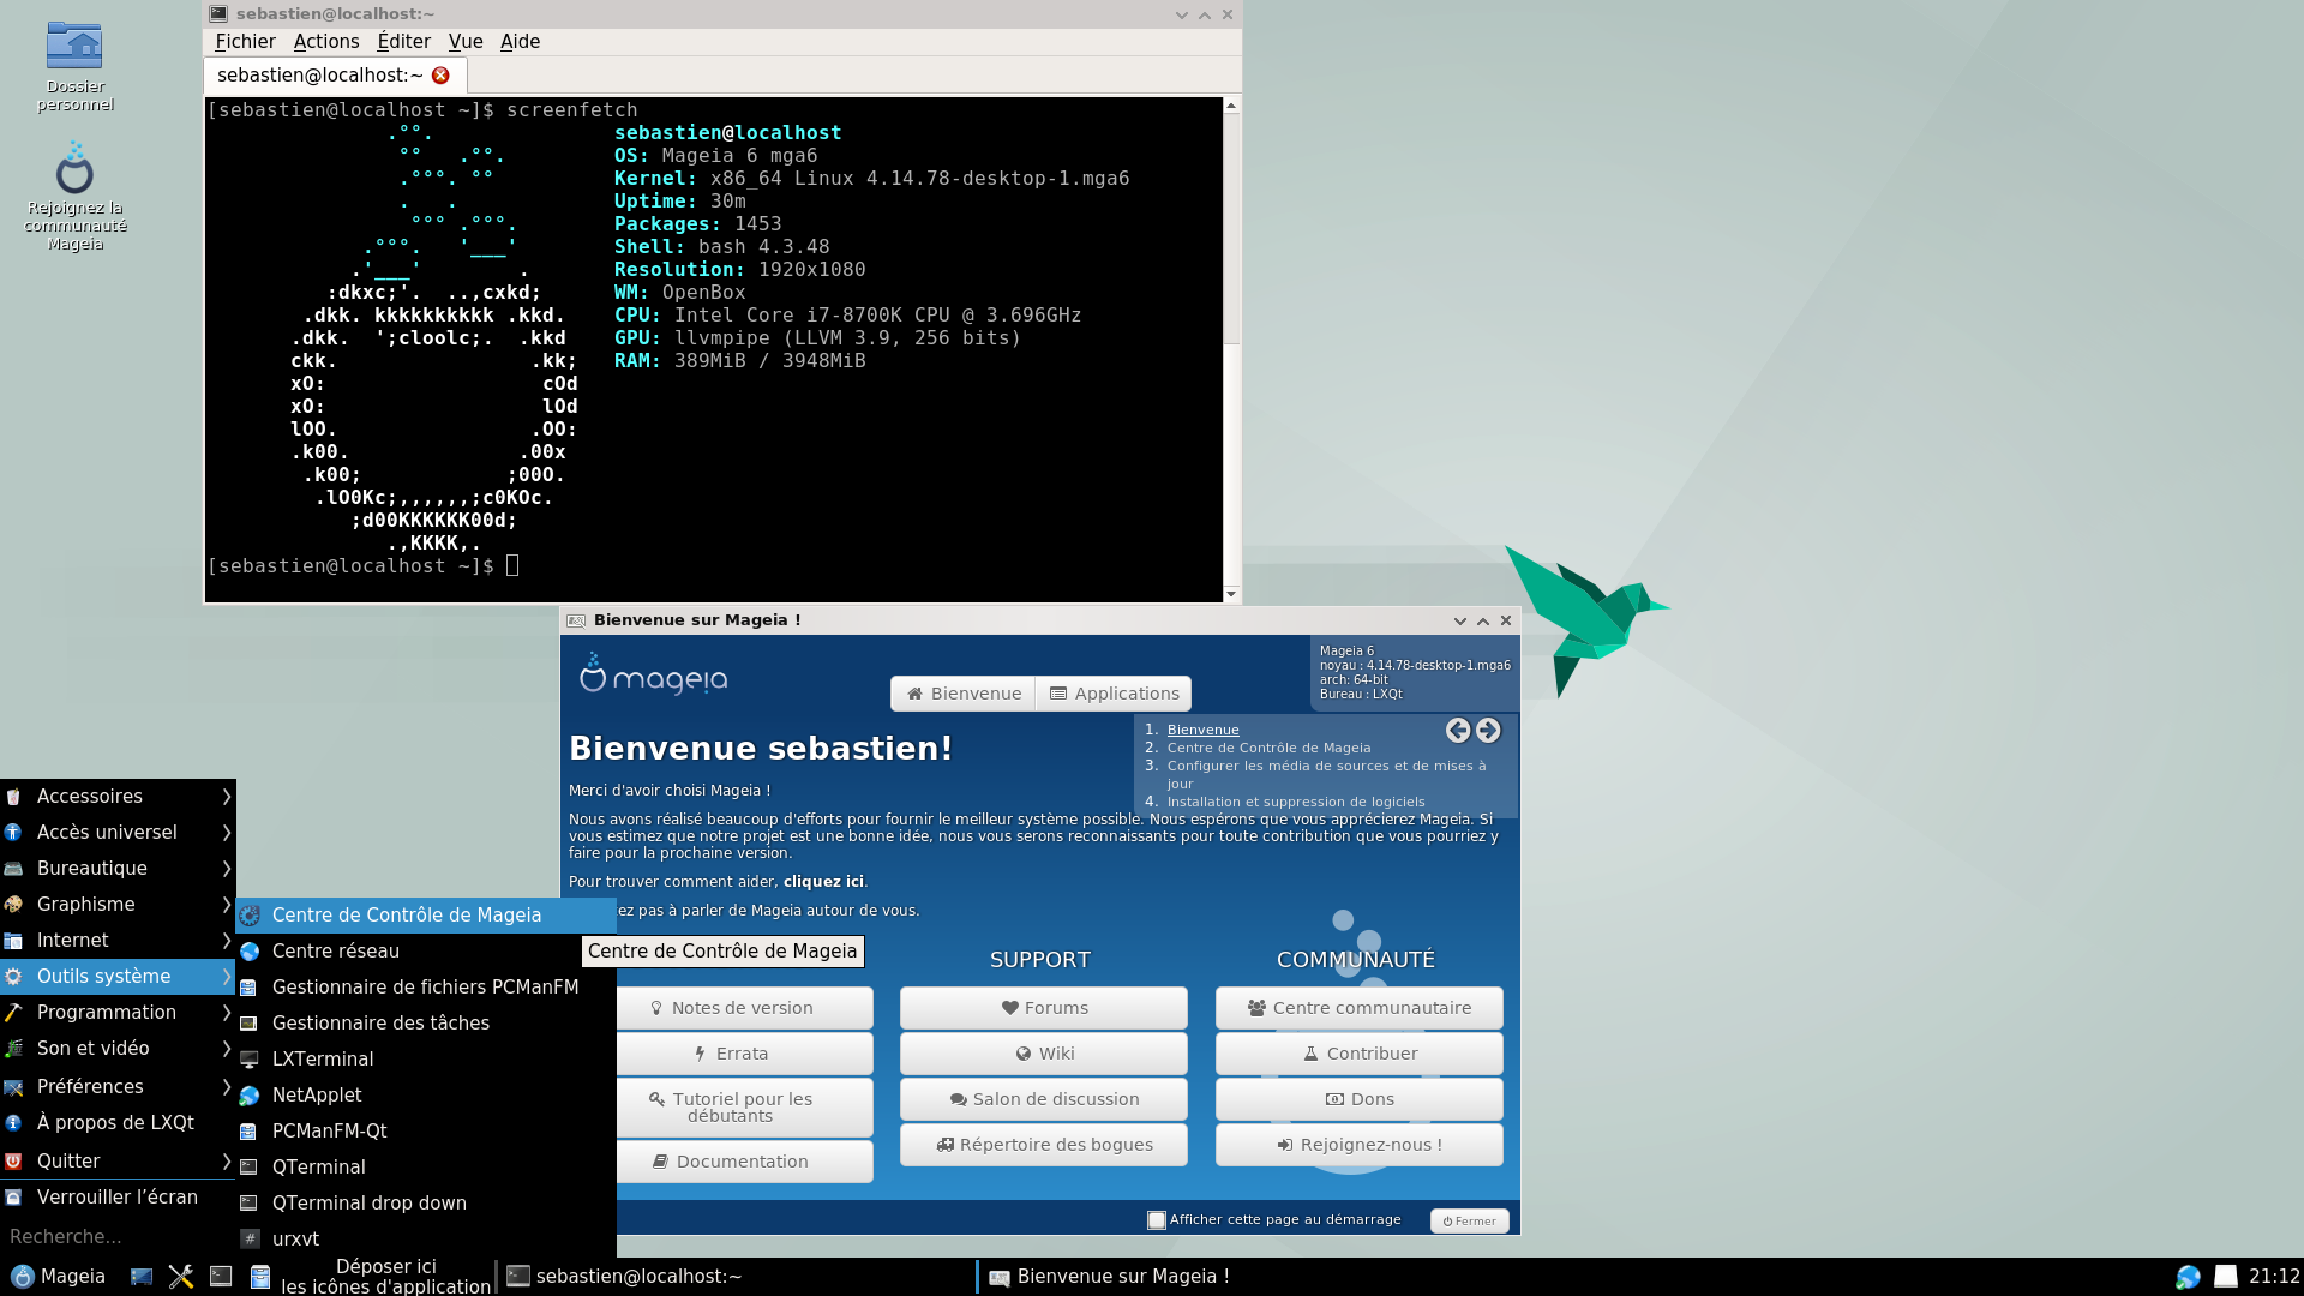Open the Documentation button

tap(745, 1161)
